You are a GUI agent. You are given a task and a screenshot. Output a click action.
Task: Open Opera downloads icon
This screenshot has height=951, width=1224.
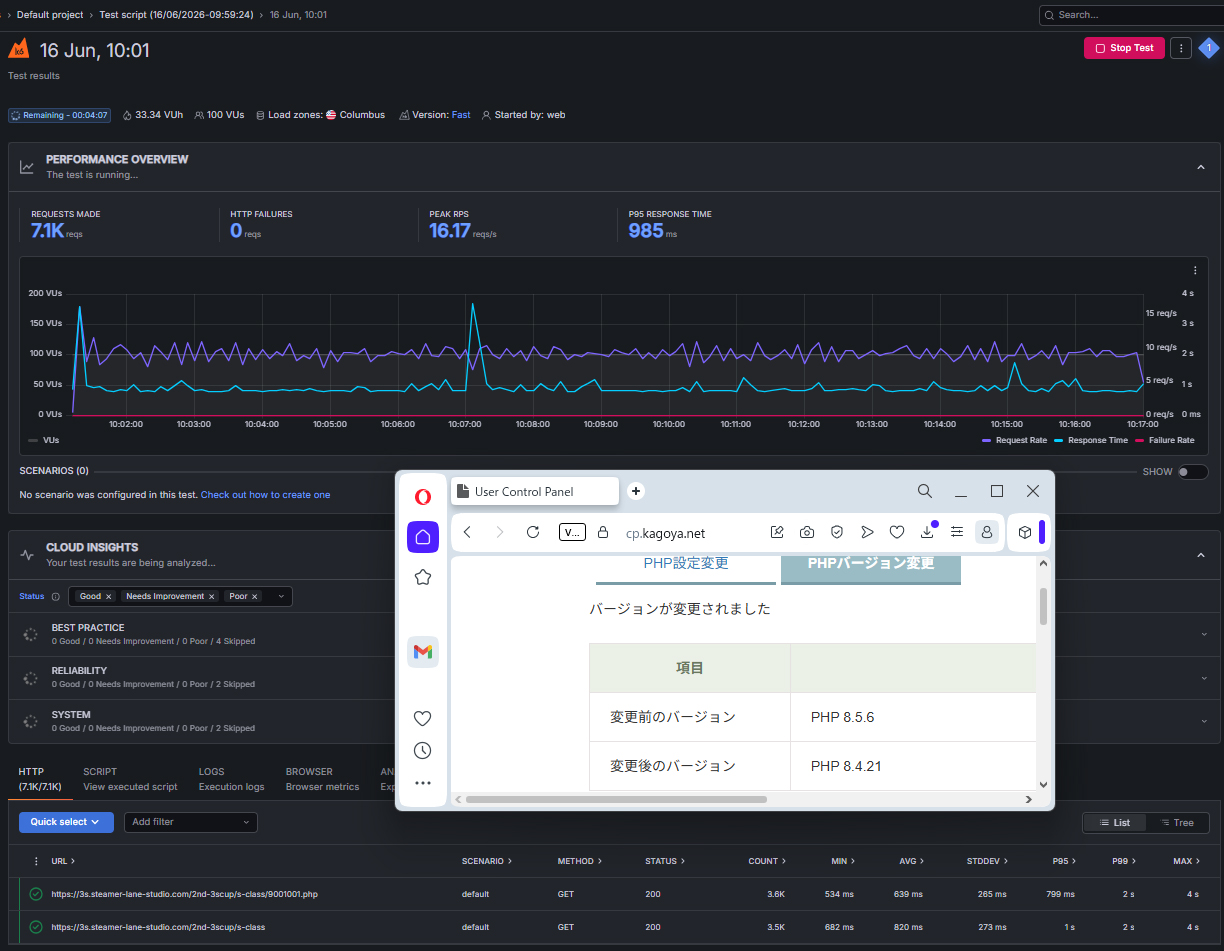[928, 532]
